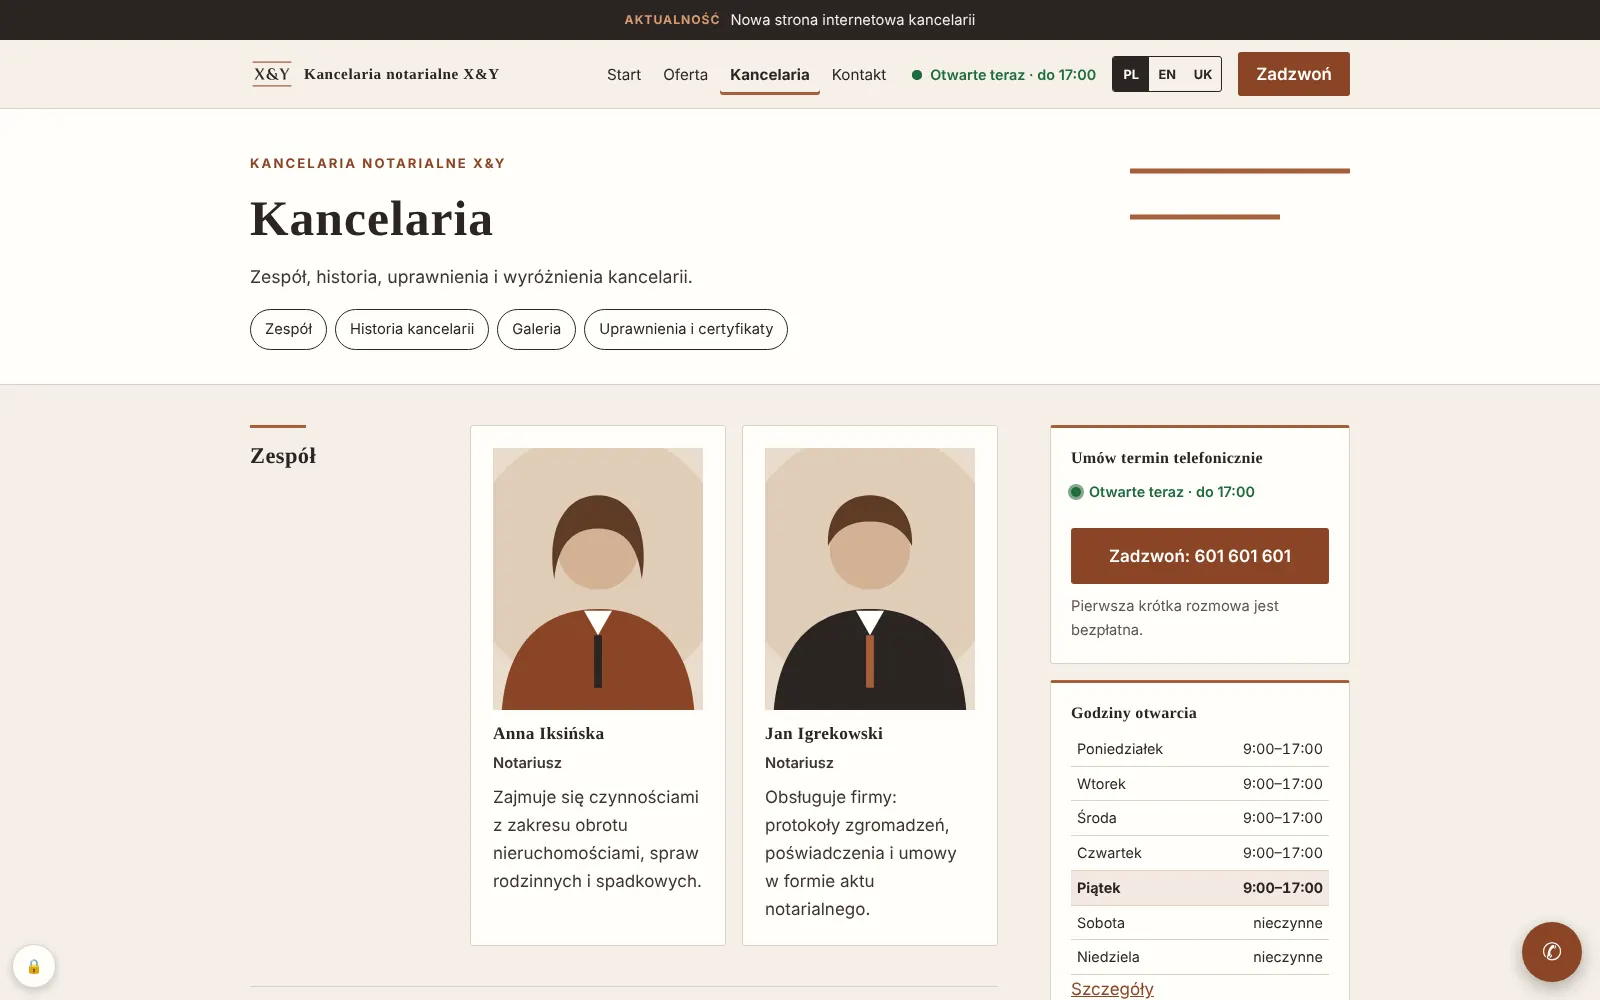Switch language to EN
Screen dimensions: 1600x1000
tap(1167, 74)
